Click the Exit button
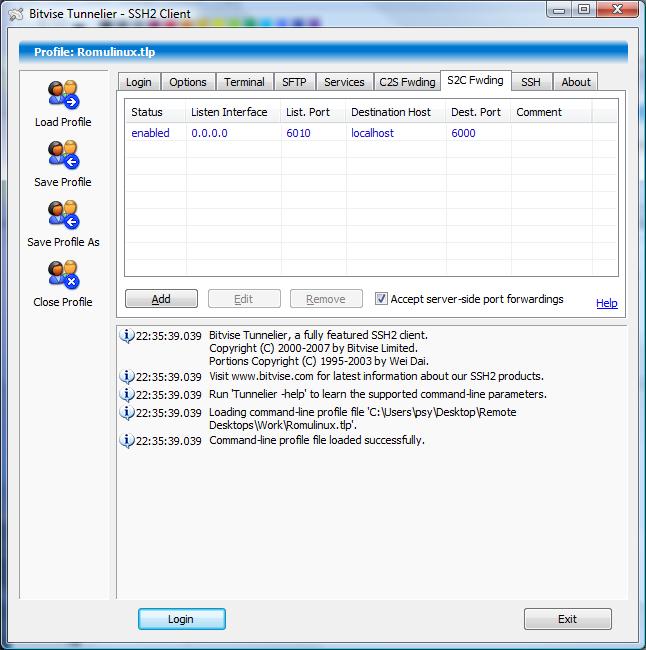The height and width of the screenshot is (650, 646). click(x=567, y=619)
